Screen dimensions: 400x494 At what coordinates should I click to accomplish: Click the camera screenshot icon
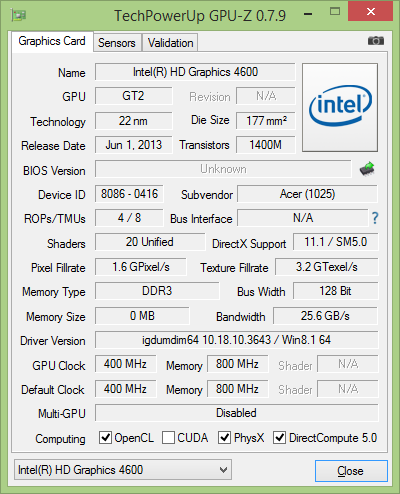coord(376,41)
